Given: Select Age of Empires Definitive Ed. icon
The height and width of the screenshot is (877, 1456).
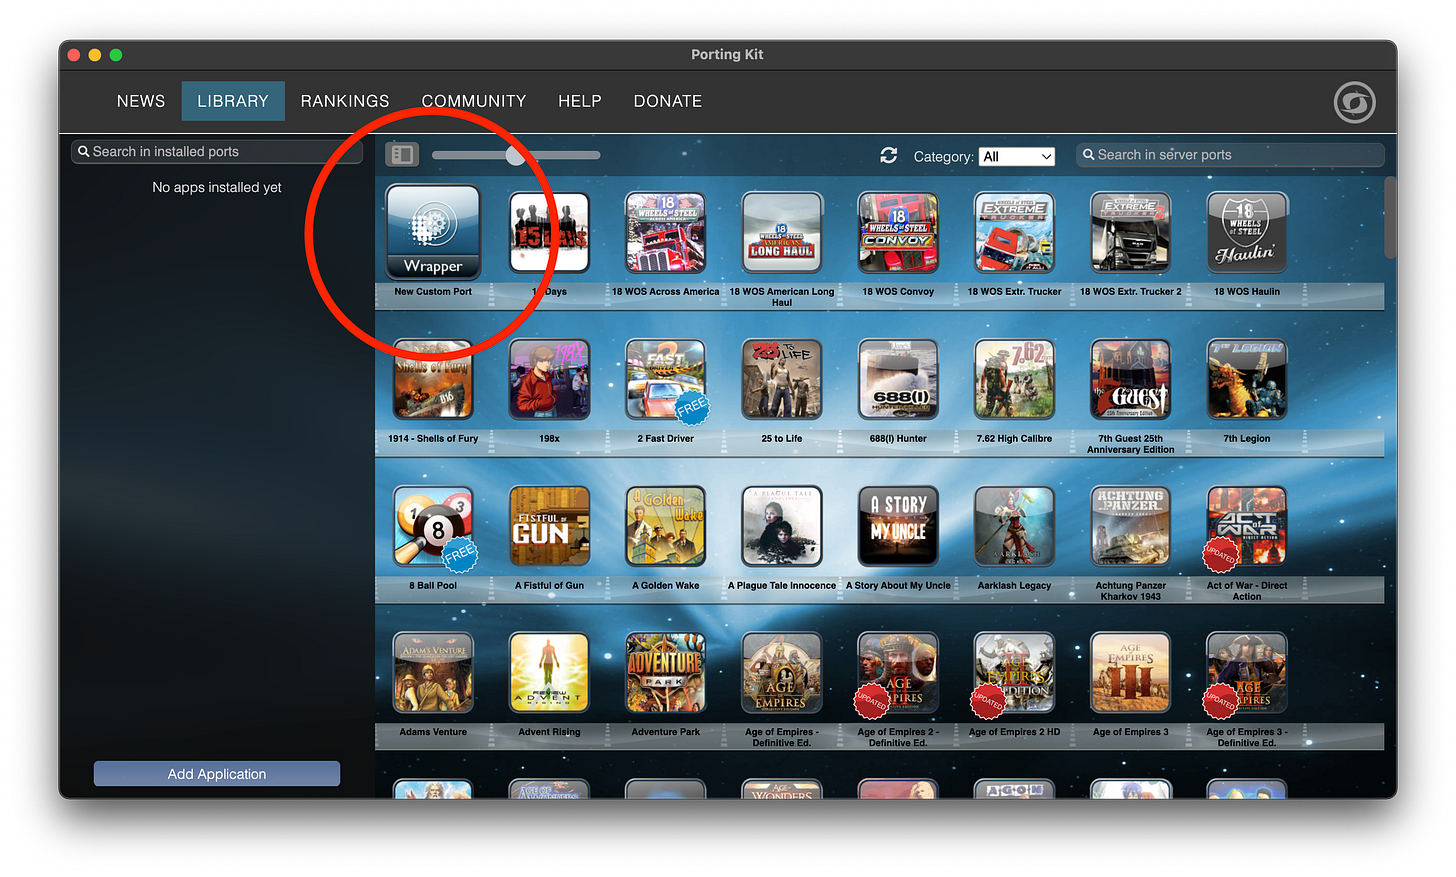Looking at the screenshot, I should (x=782, y=672).
